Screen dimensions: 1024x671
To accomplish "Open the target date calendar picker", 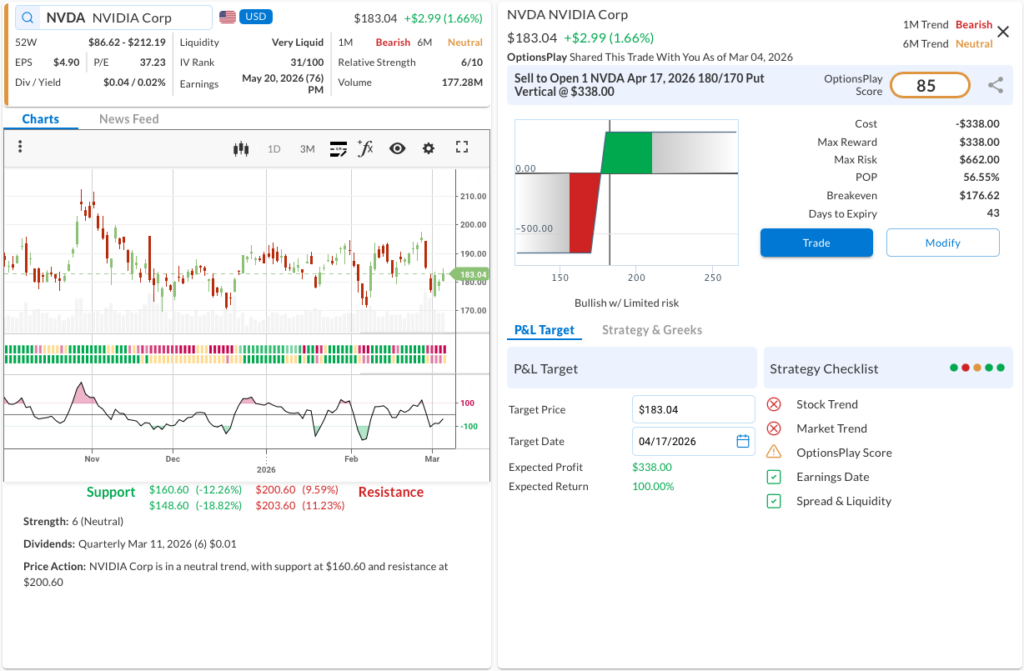I will pyautogui.click(x=743, y=441).
